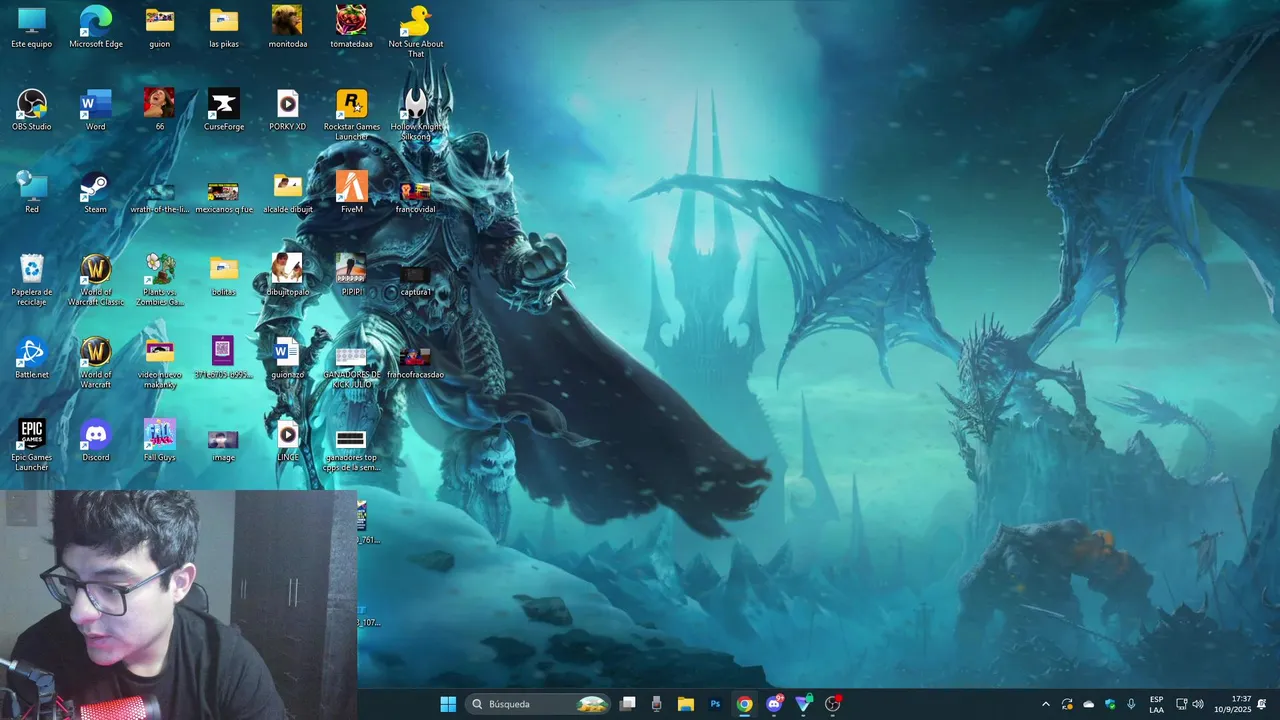1280x720 pixels.
Task: Select the OBS Studio shortcut
Action: [32, 110]
